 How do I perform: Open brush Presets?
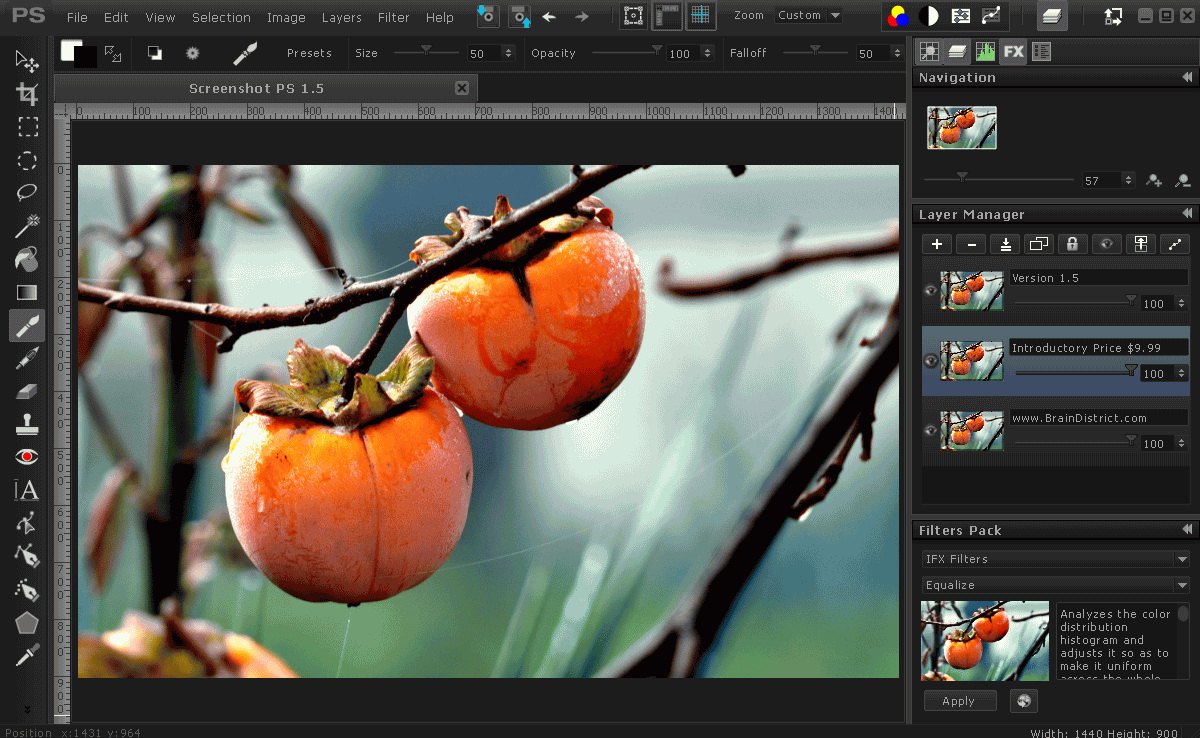[x=309, y=53]
